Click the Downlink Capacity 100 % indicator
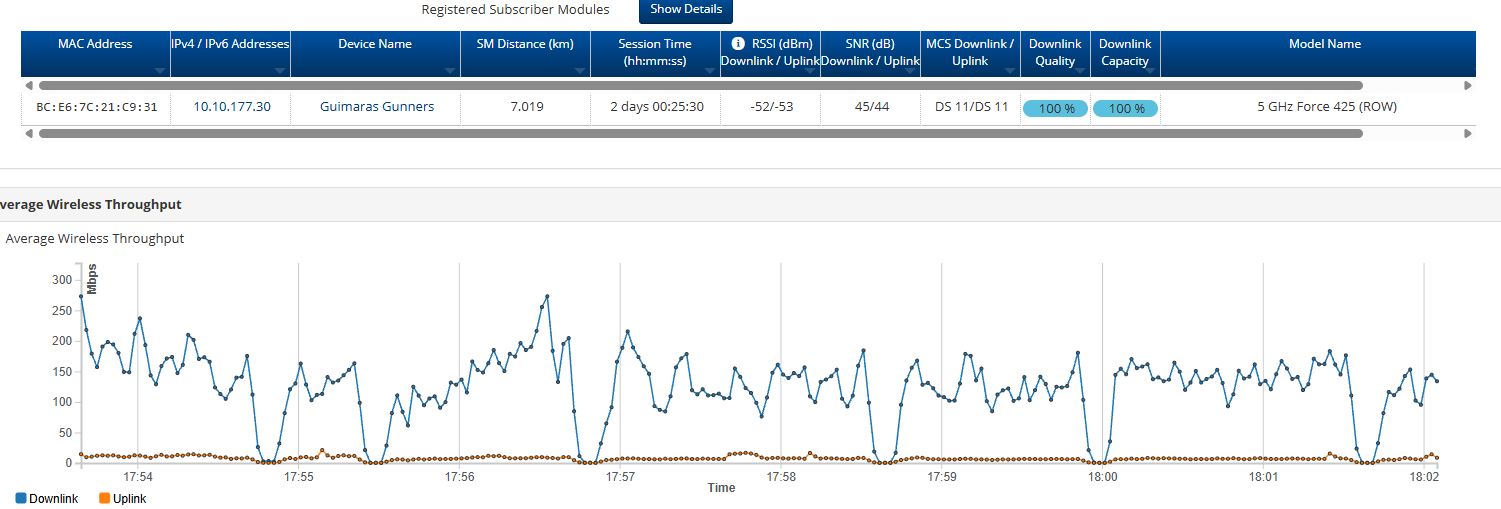This screenshot has height=509, width=1501. click(x=1125, y=108)
